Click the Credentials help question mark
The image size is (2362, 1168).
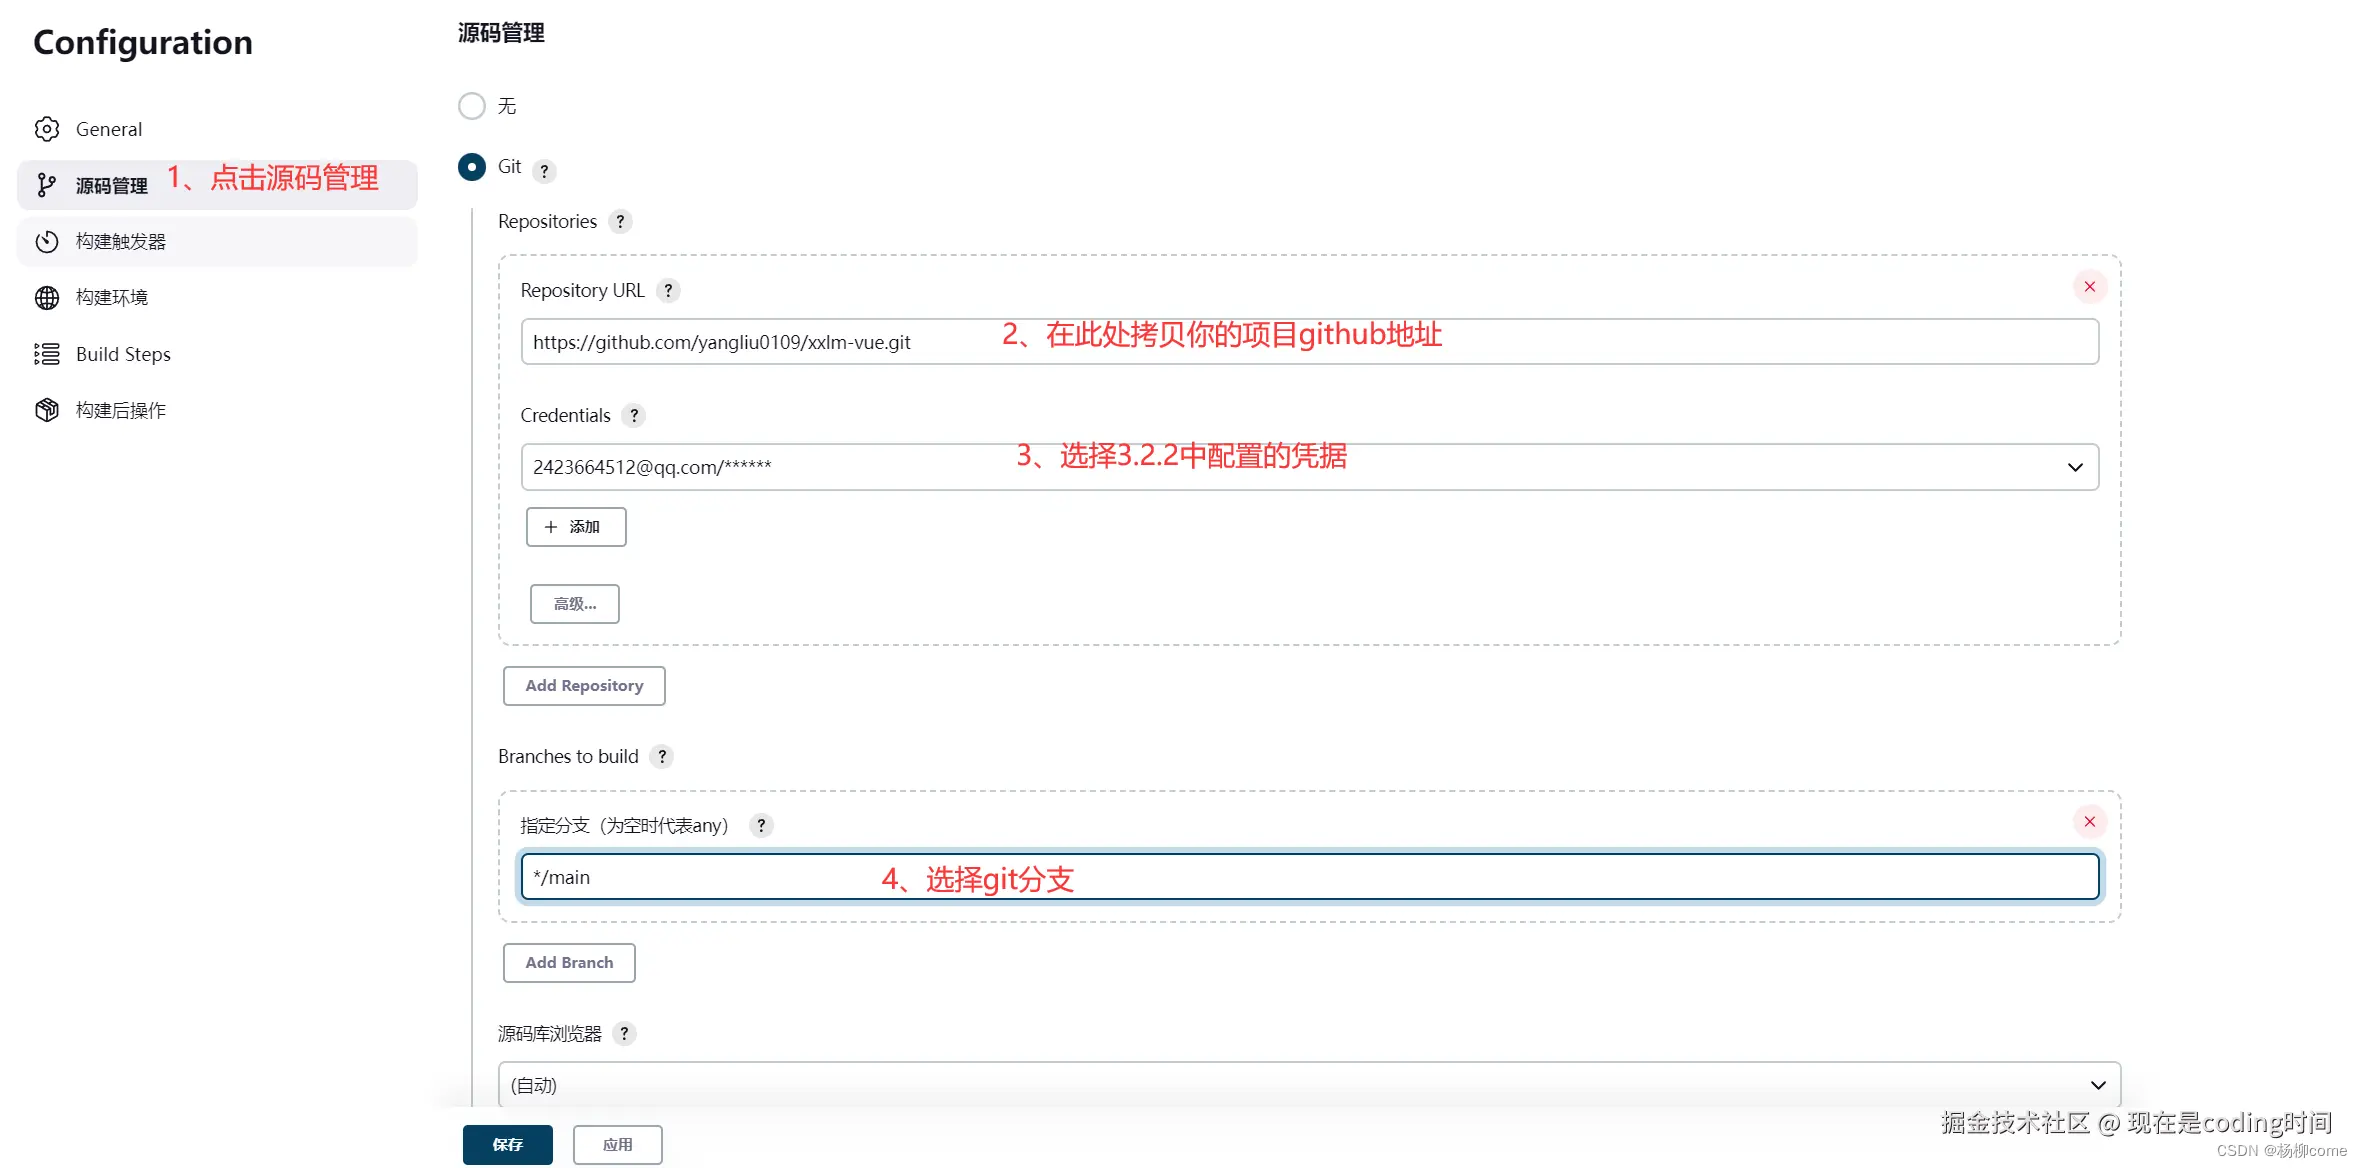coord(634,415)
